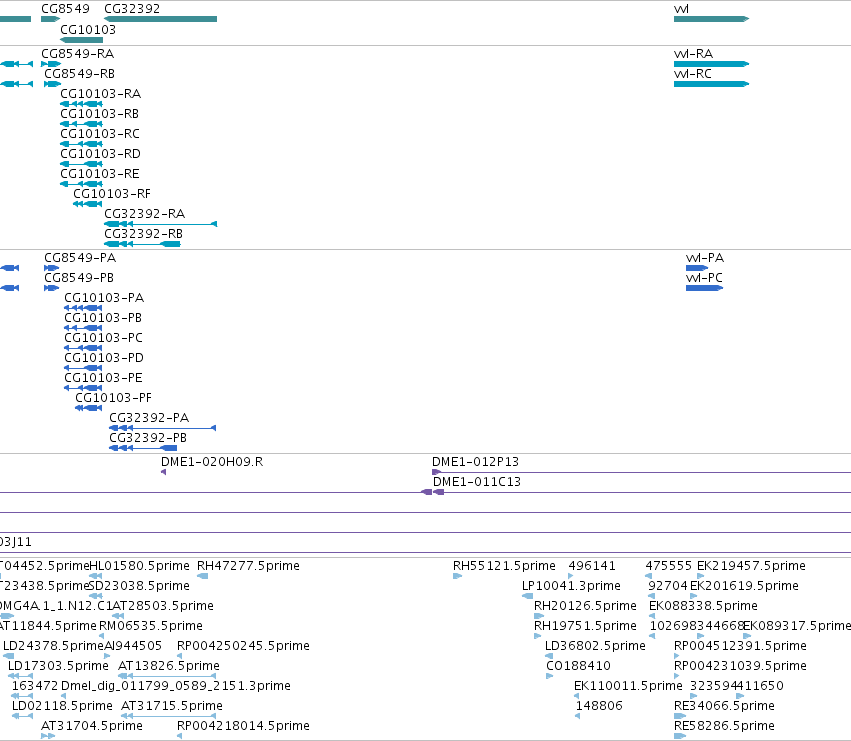
Task: Click the CG10103-PF protein label
Action: pyautogui.click(x=113, y=398)
